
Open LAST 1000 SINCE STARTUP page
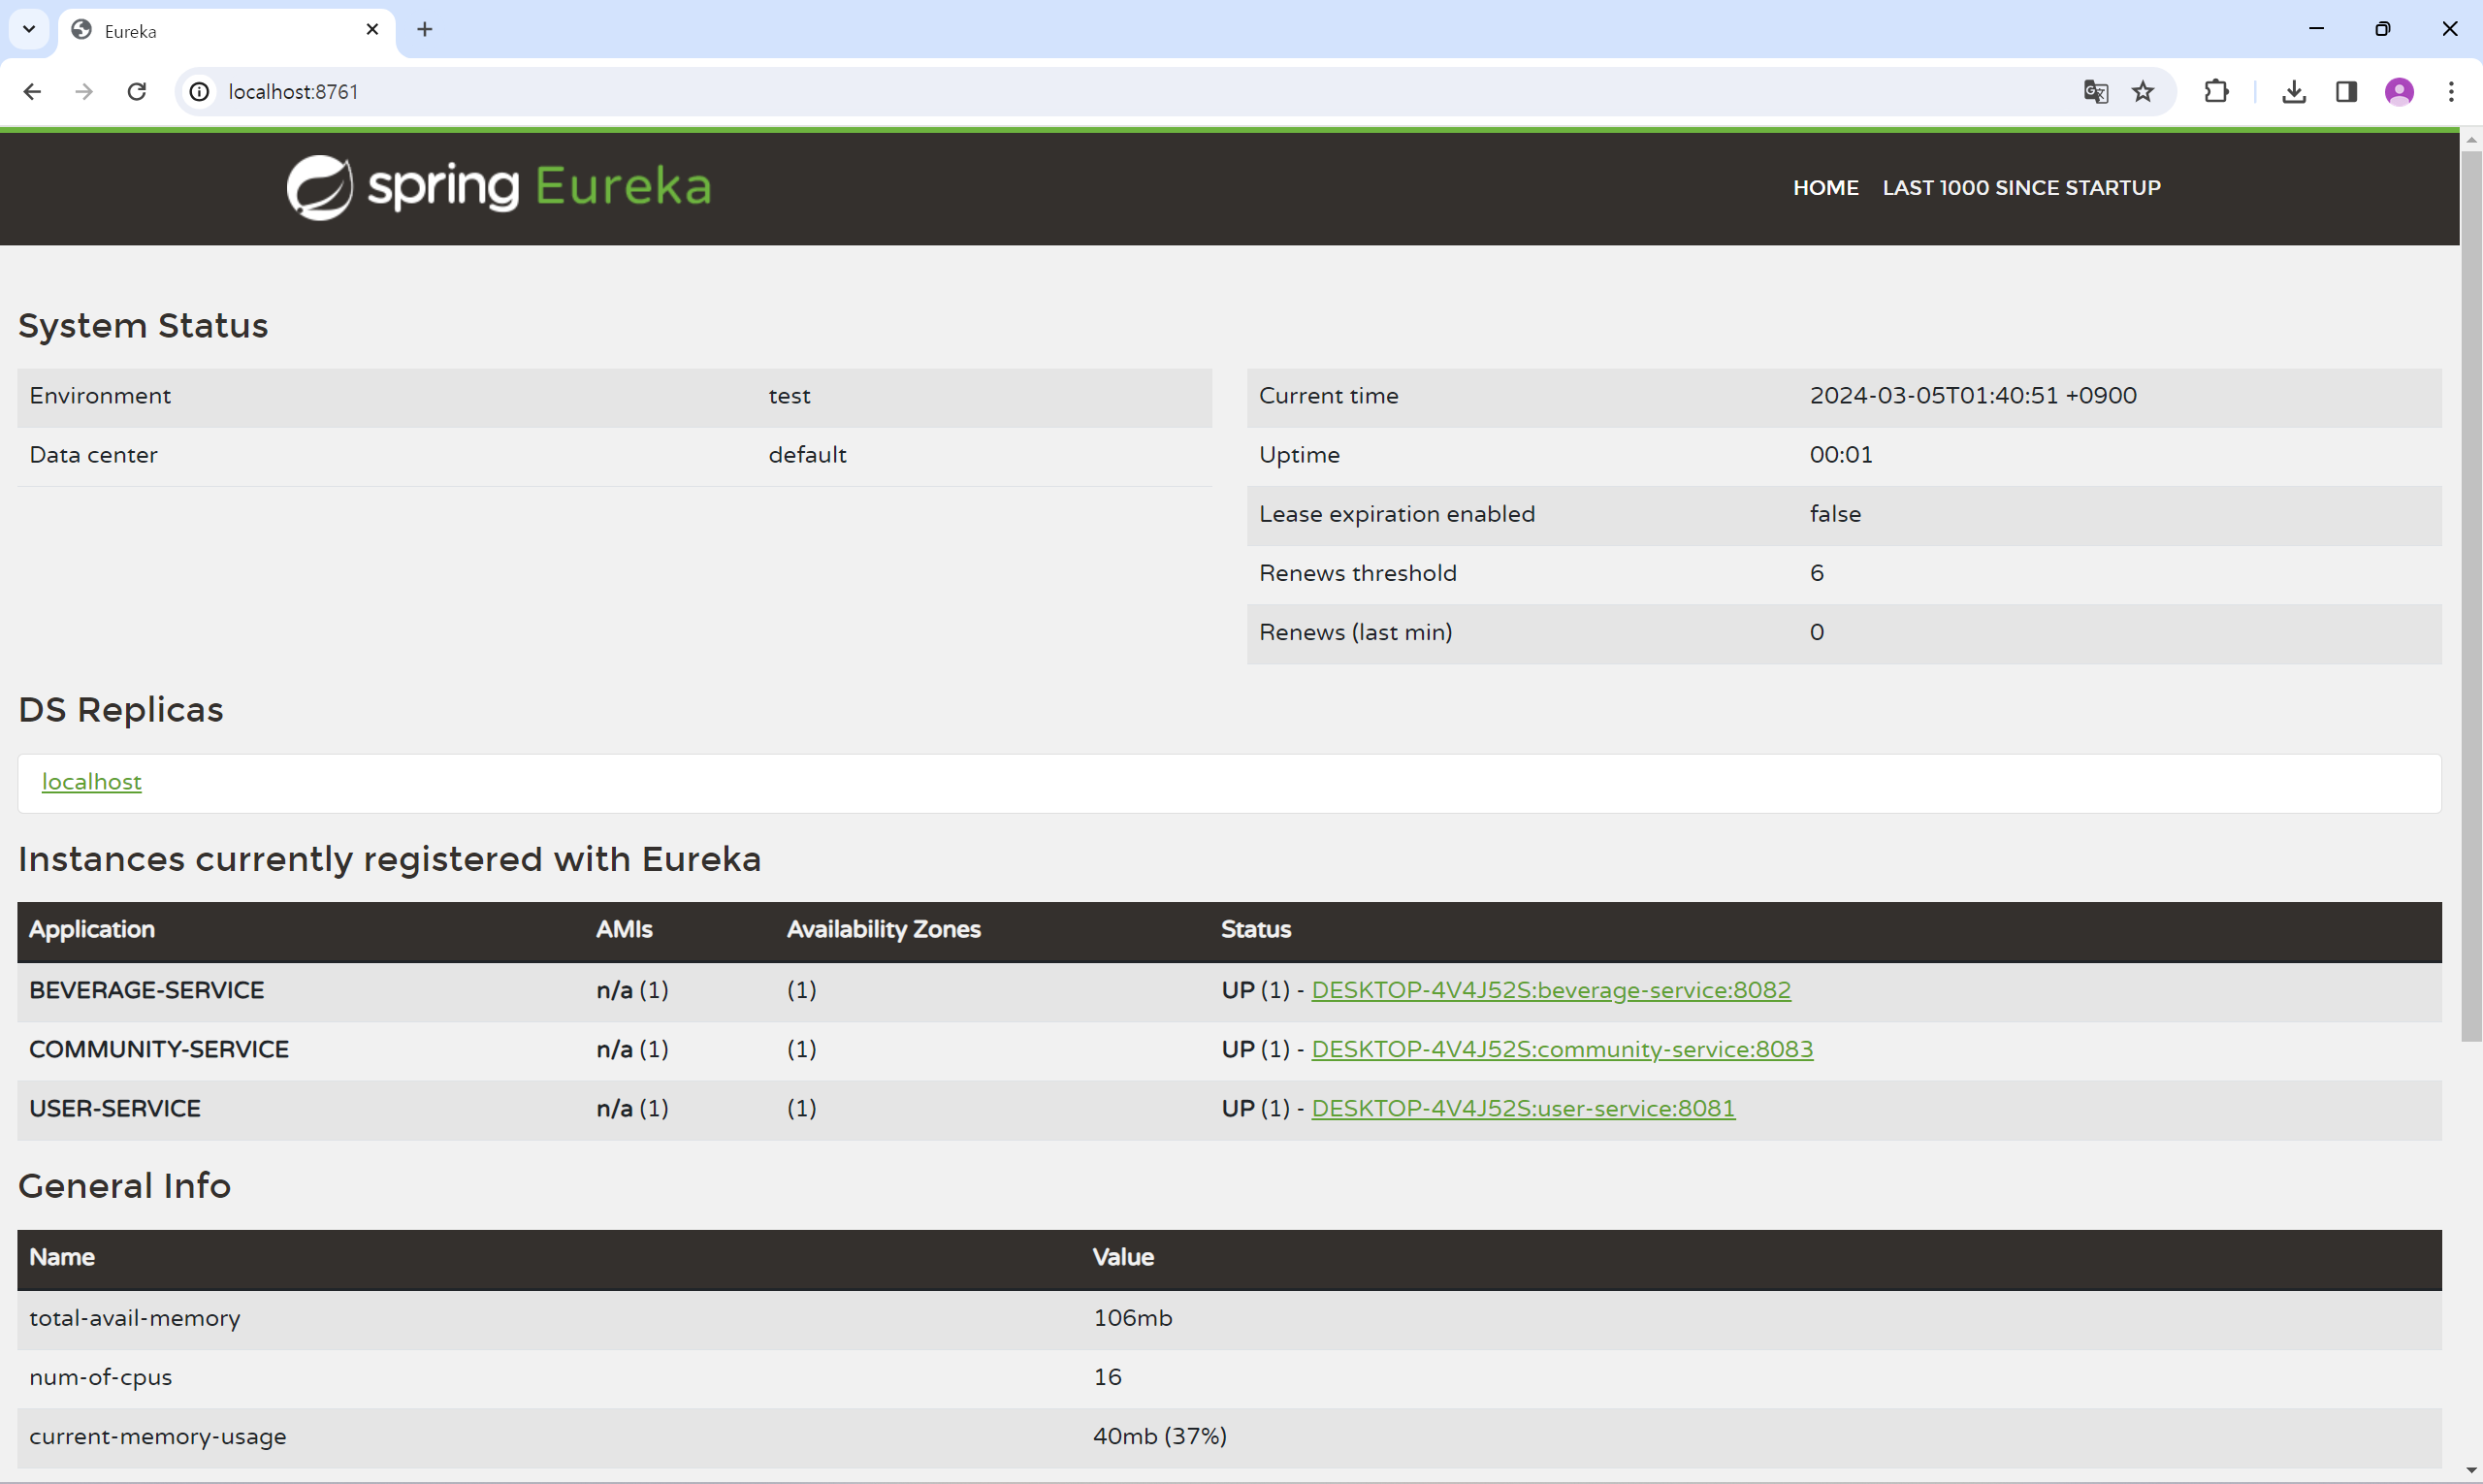click(2021, 188)
